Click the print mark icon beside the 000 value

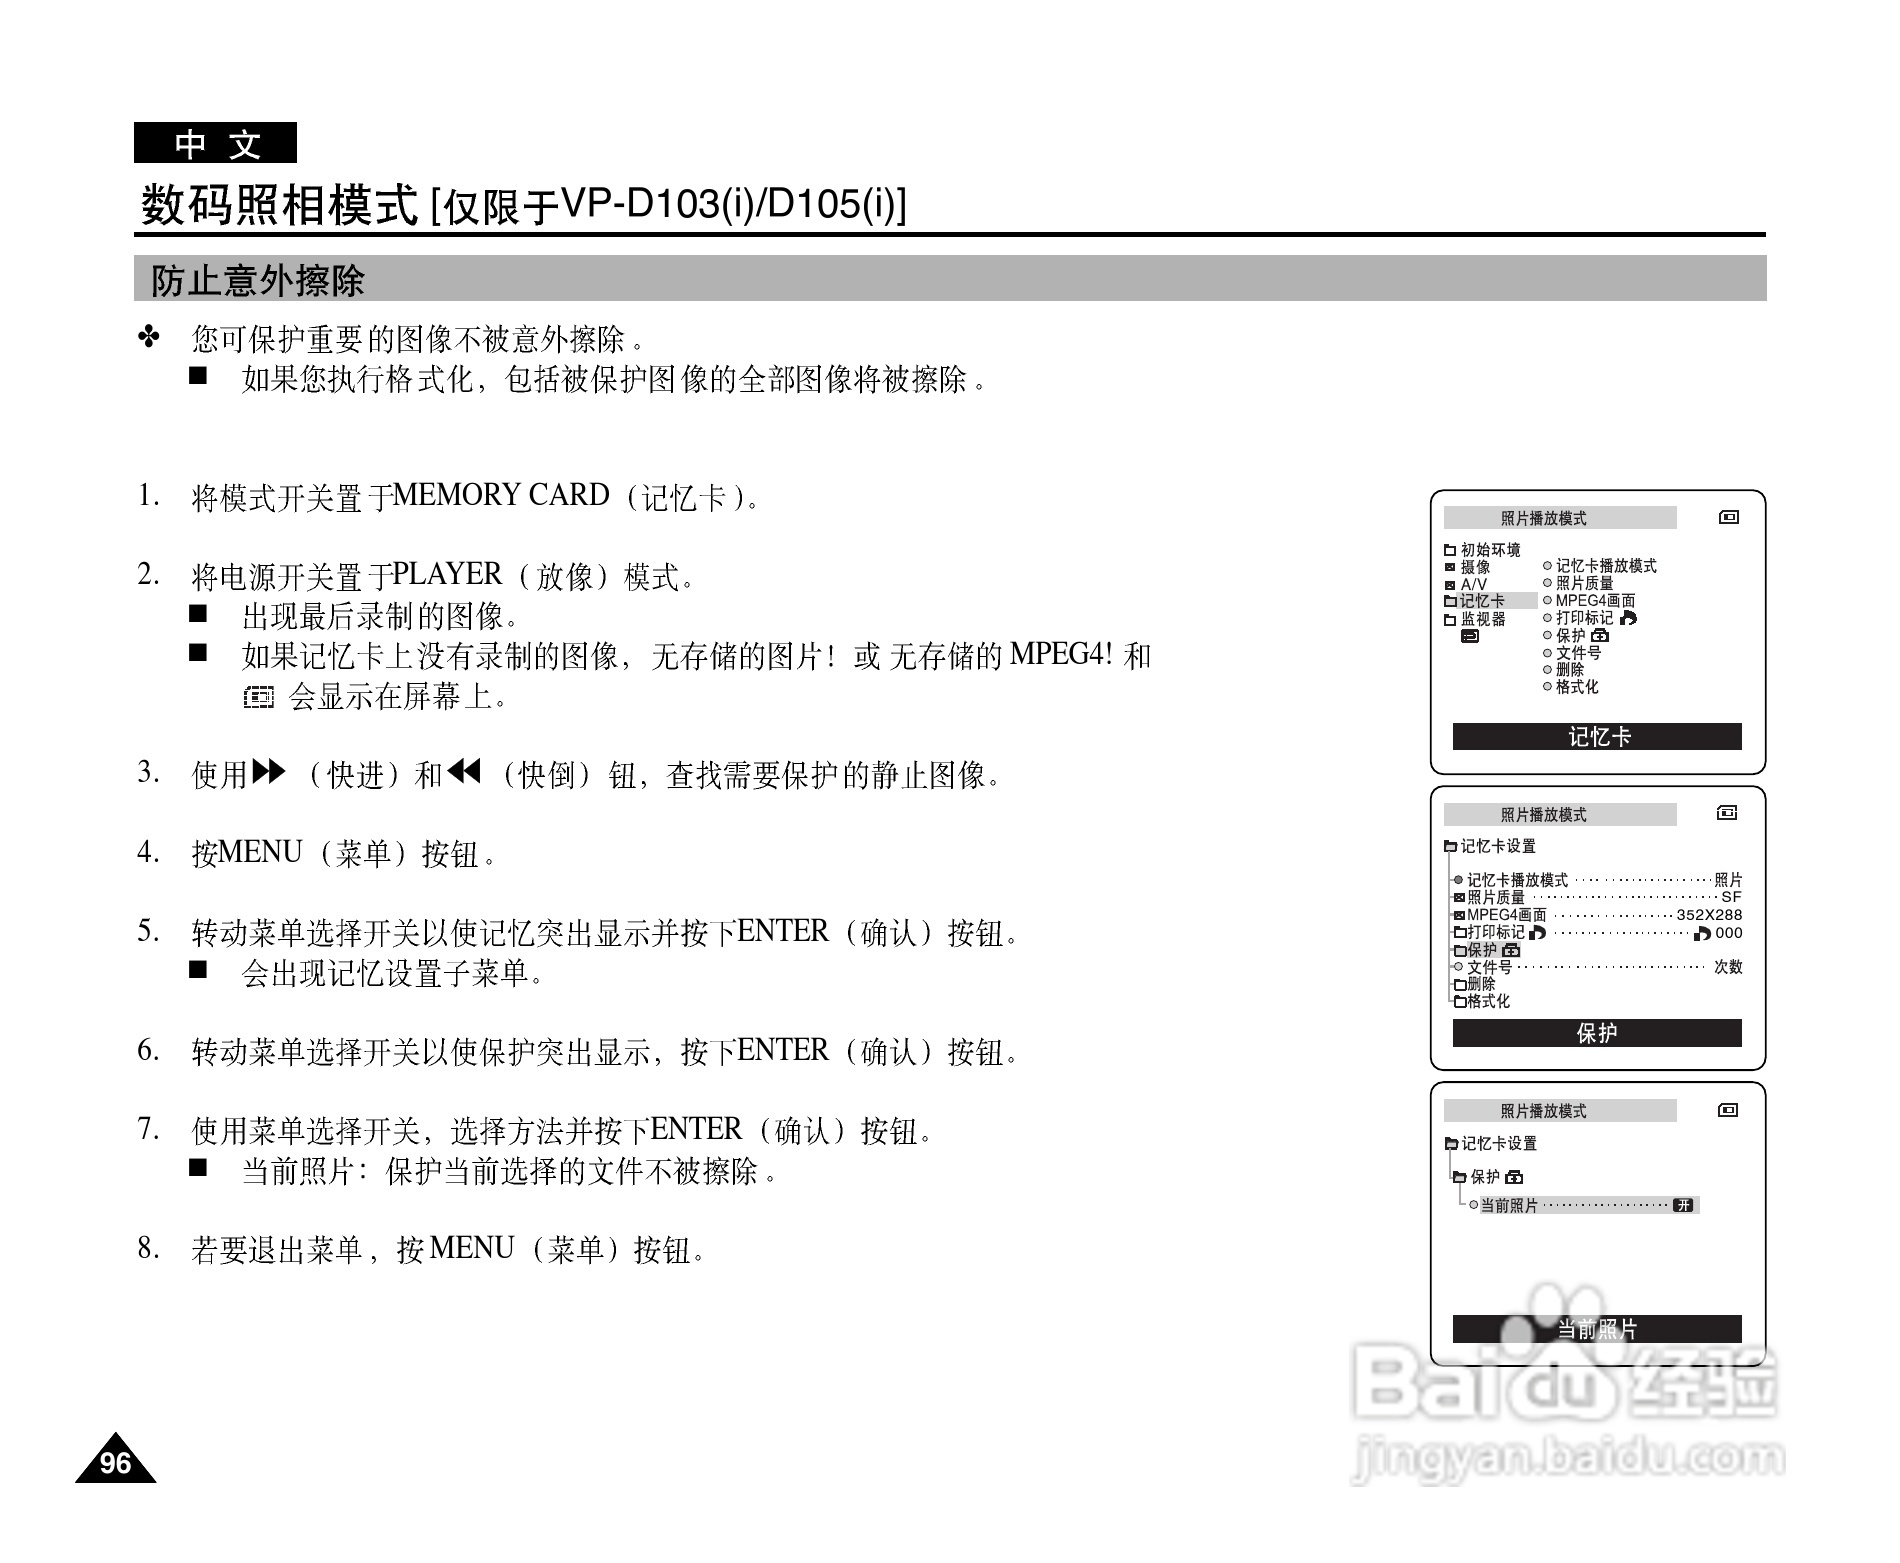point(1703,933)
